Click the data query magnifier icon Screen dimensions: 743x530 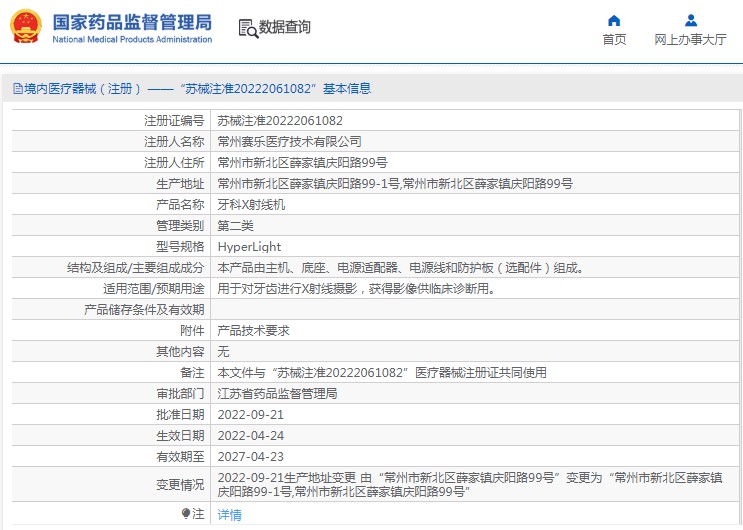(x=248, y=28)
